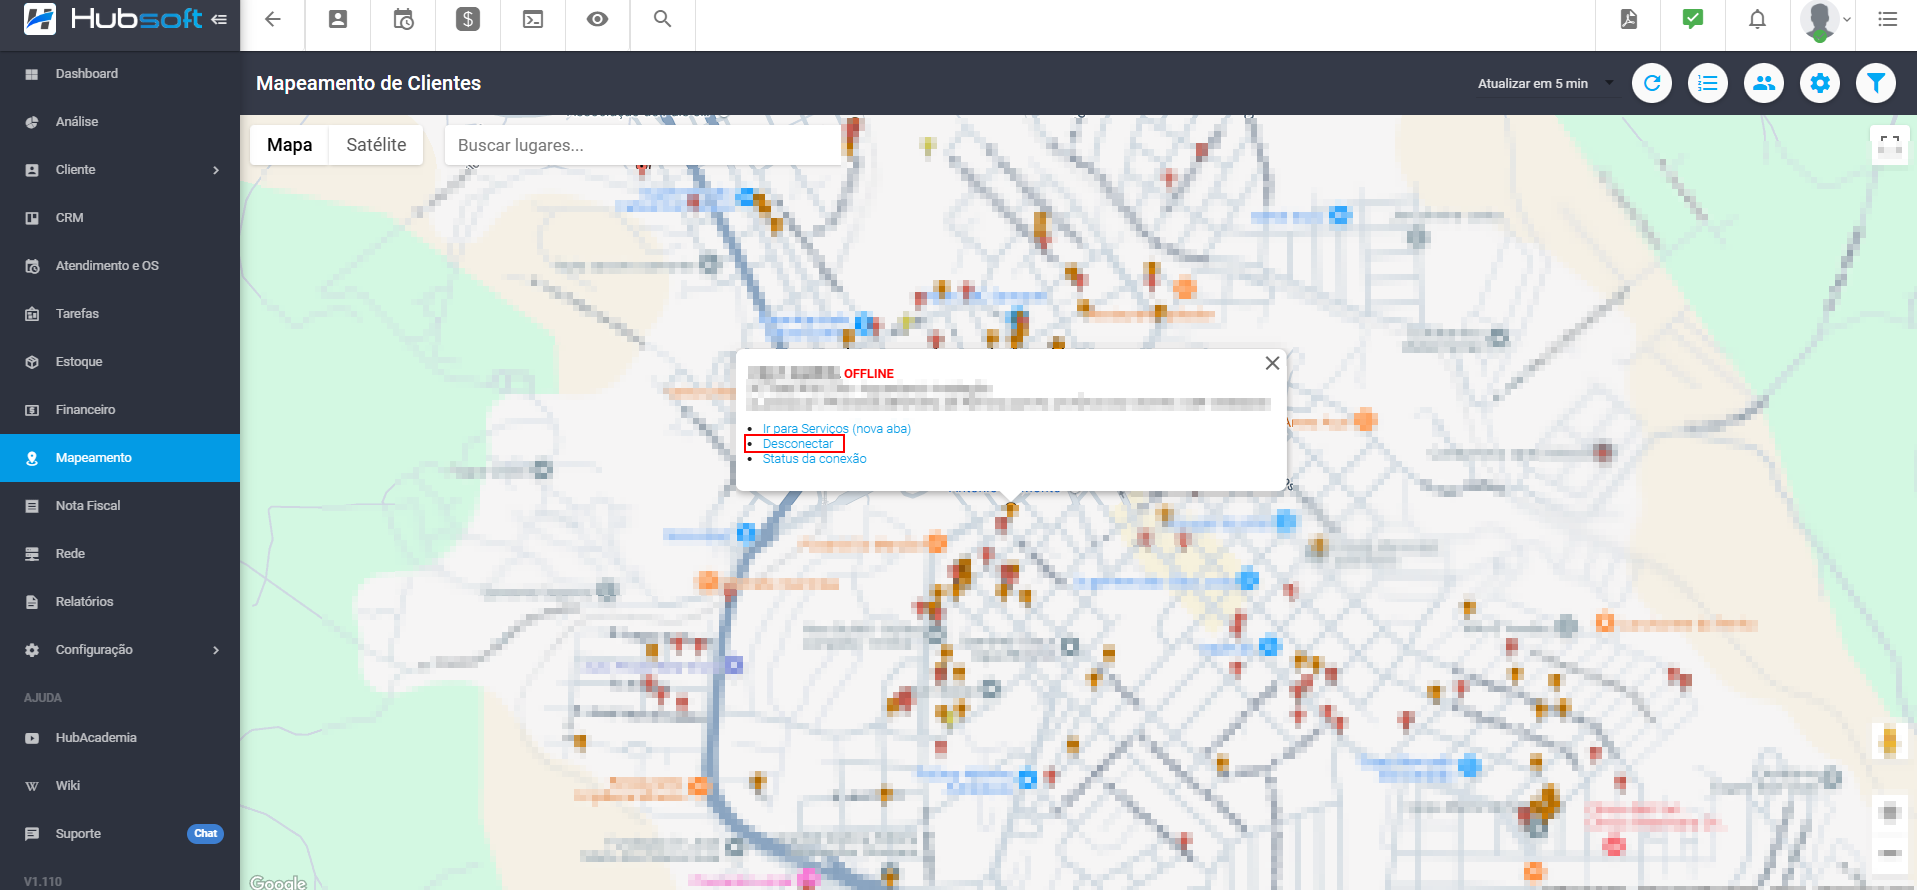
Task: Click the Desconectar link in popup
Action: [797, 444]
